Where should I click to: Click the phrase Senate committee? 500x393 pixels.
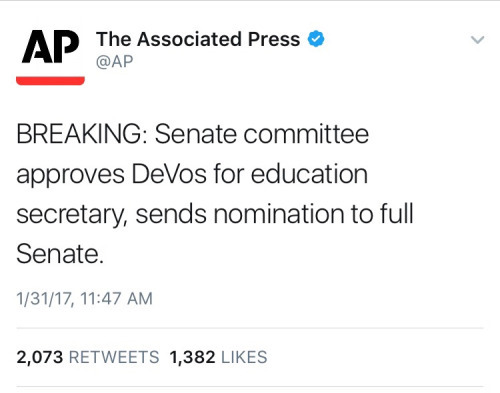tap(262, 134)
